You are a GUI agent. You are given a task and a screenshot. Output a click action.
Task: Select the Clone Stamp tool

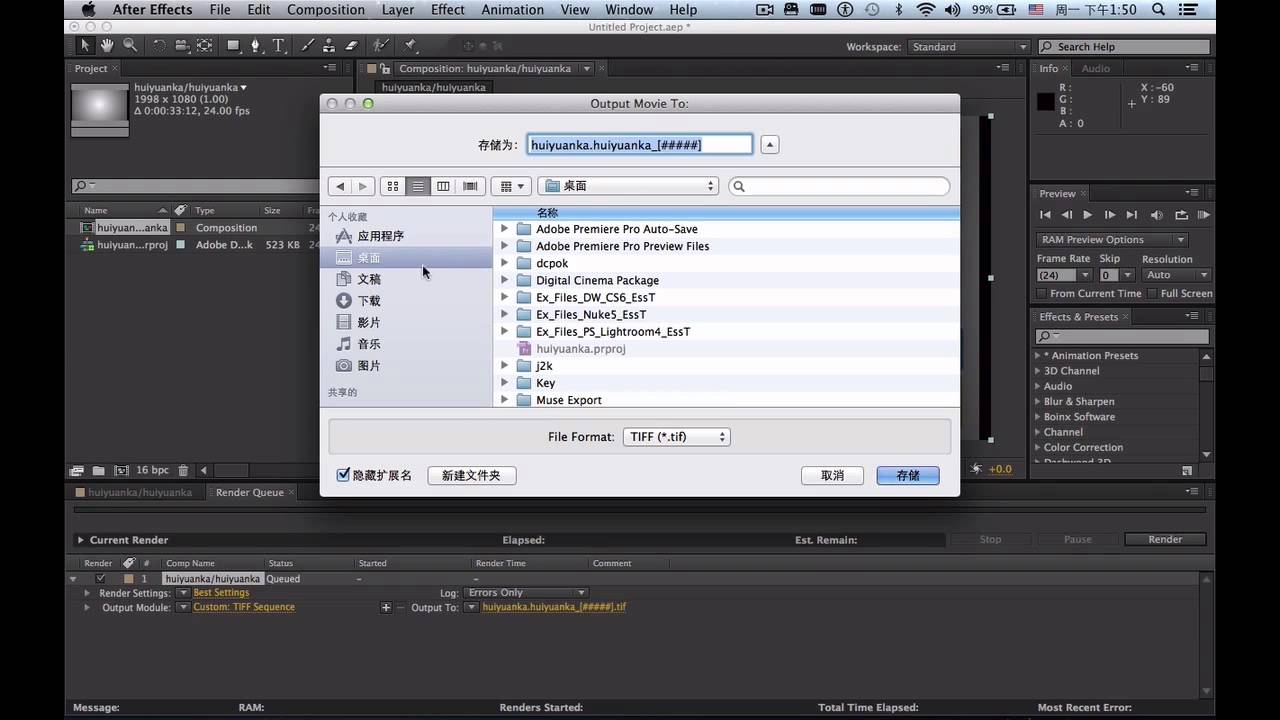pos(329,46)
